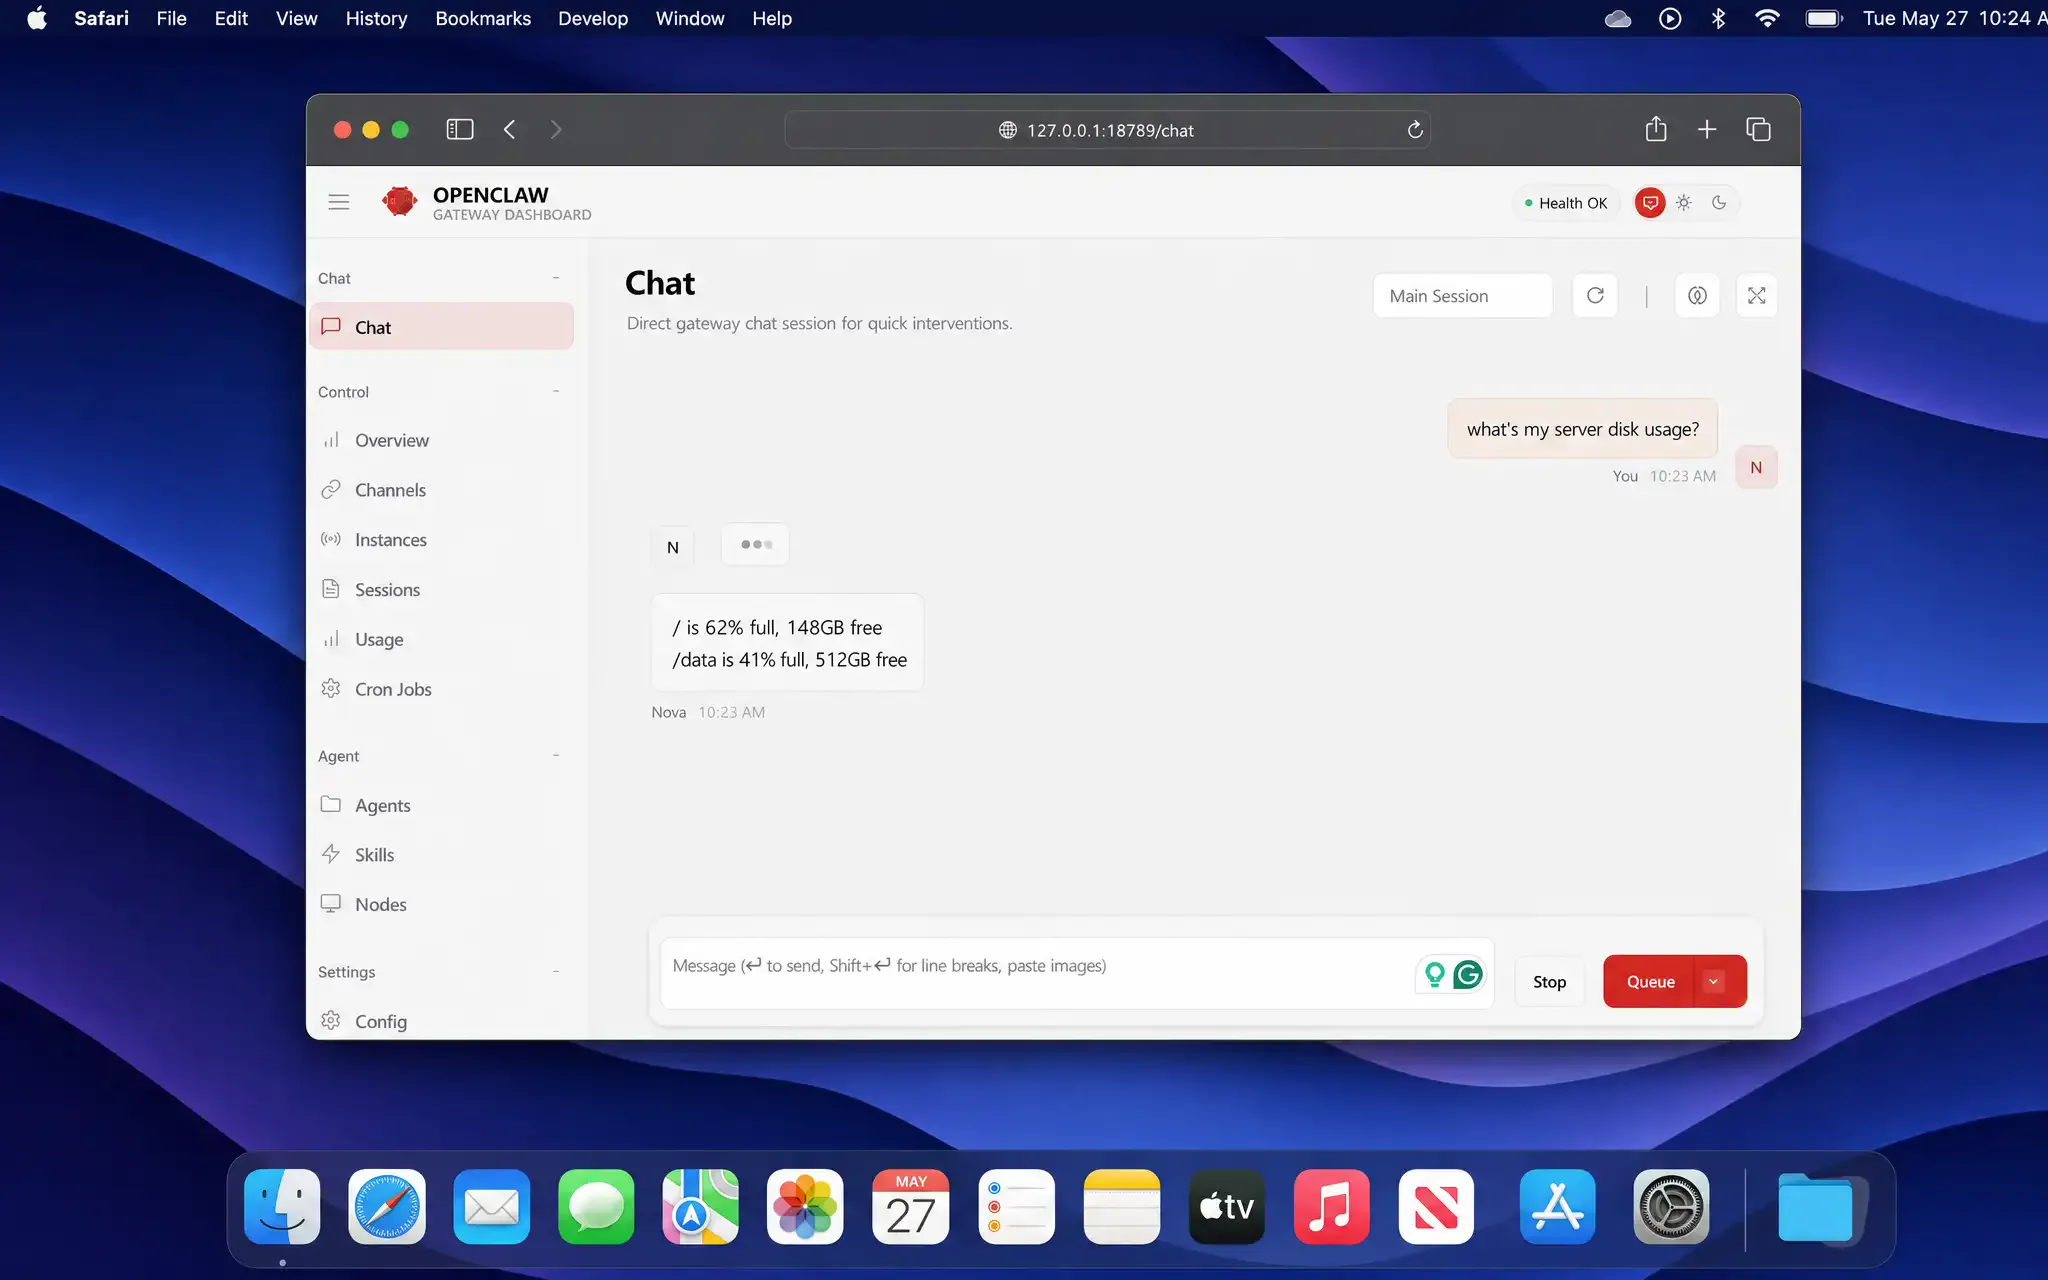Open a new Safari tab
Screen dimensions: 2048x1280
coord(1707,129)
